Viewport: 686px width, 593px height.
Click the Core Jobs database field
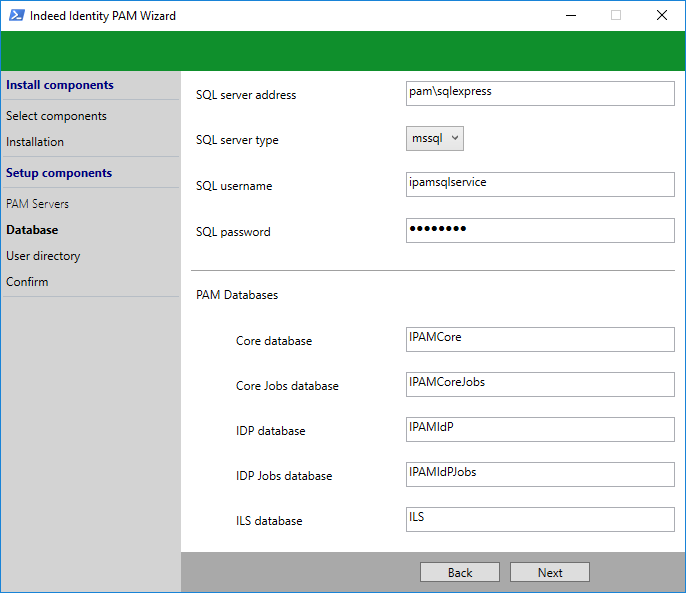540,385
